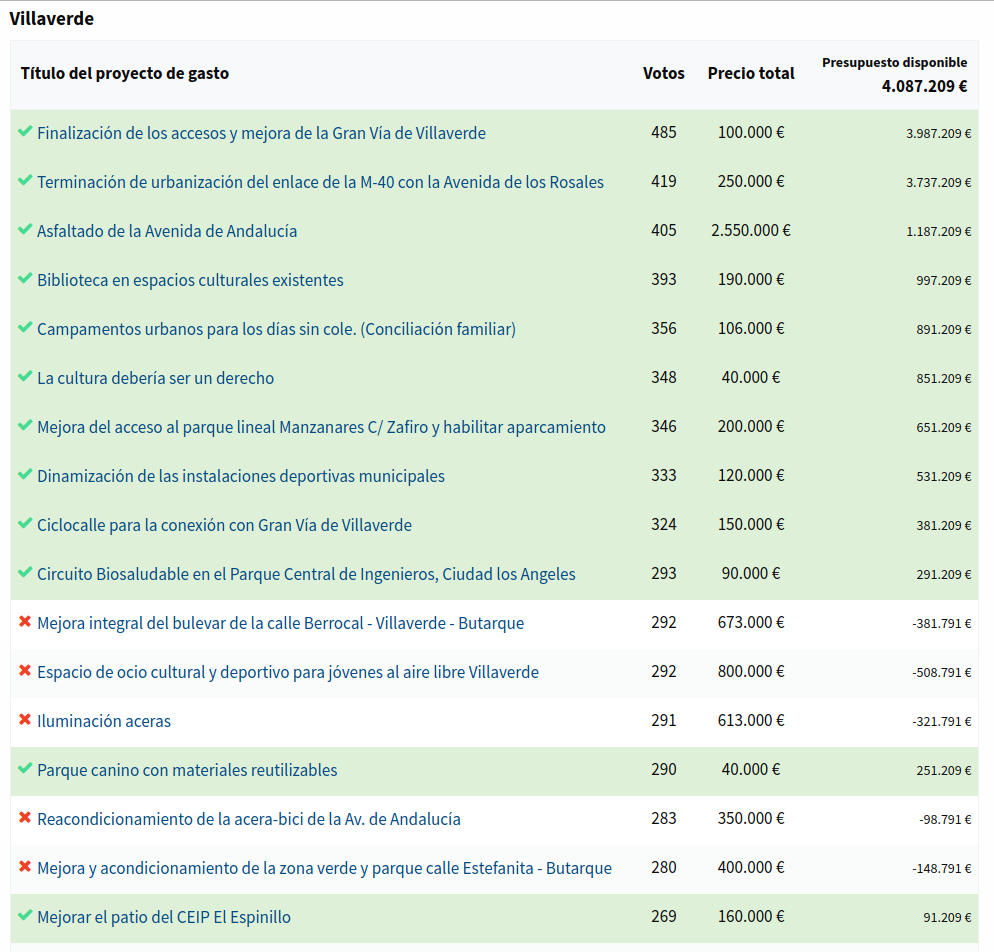Image resolution: width=994 pixels, height=952 pixels.
Task: Open Mejora del acceso al parque lineal Manzanares
Action: click(321, 427)
